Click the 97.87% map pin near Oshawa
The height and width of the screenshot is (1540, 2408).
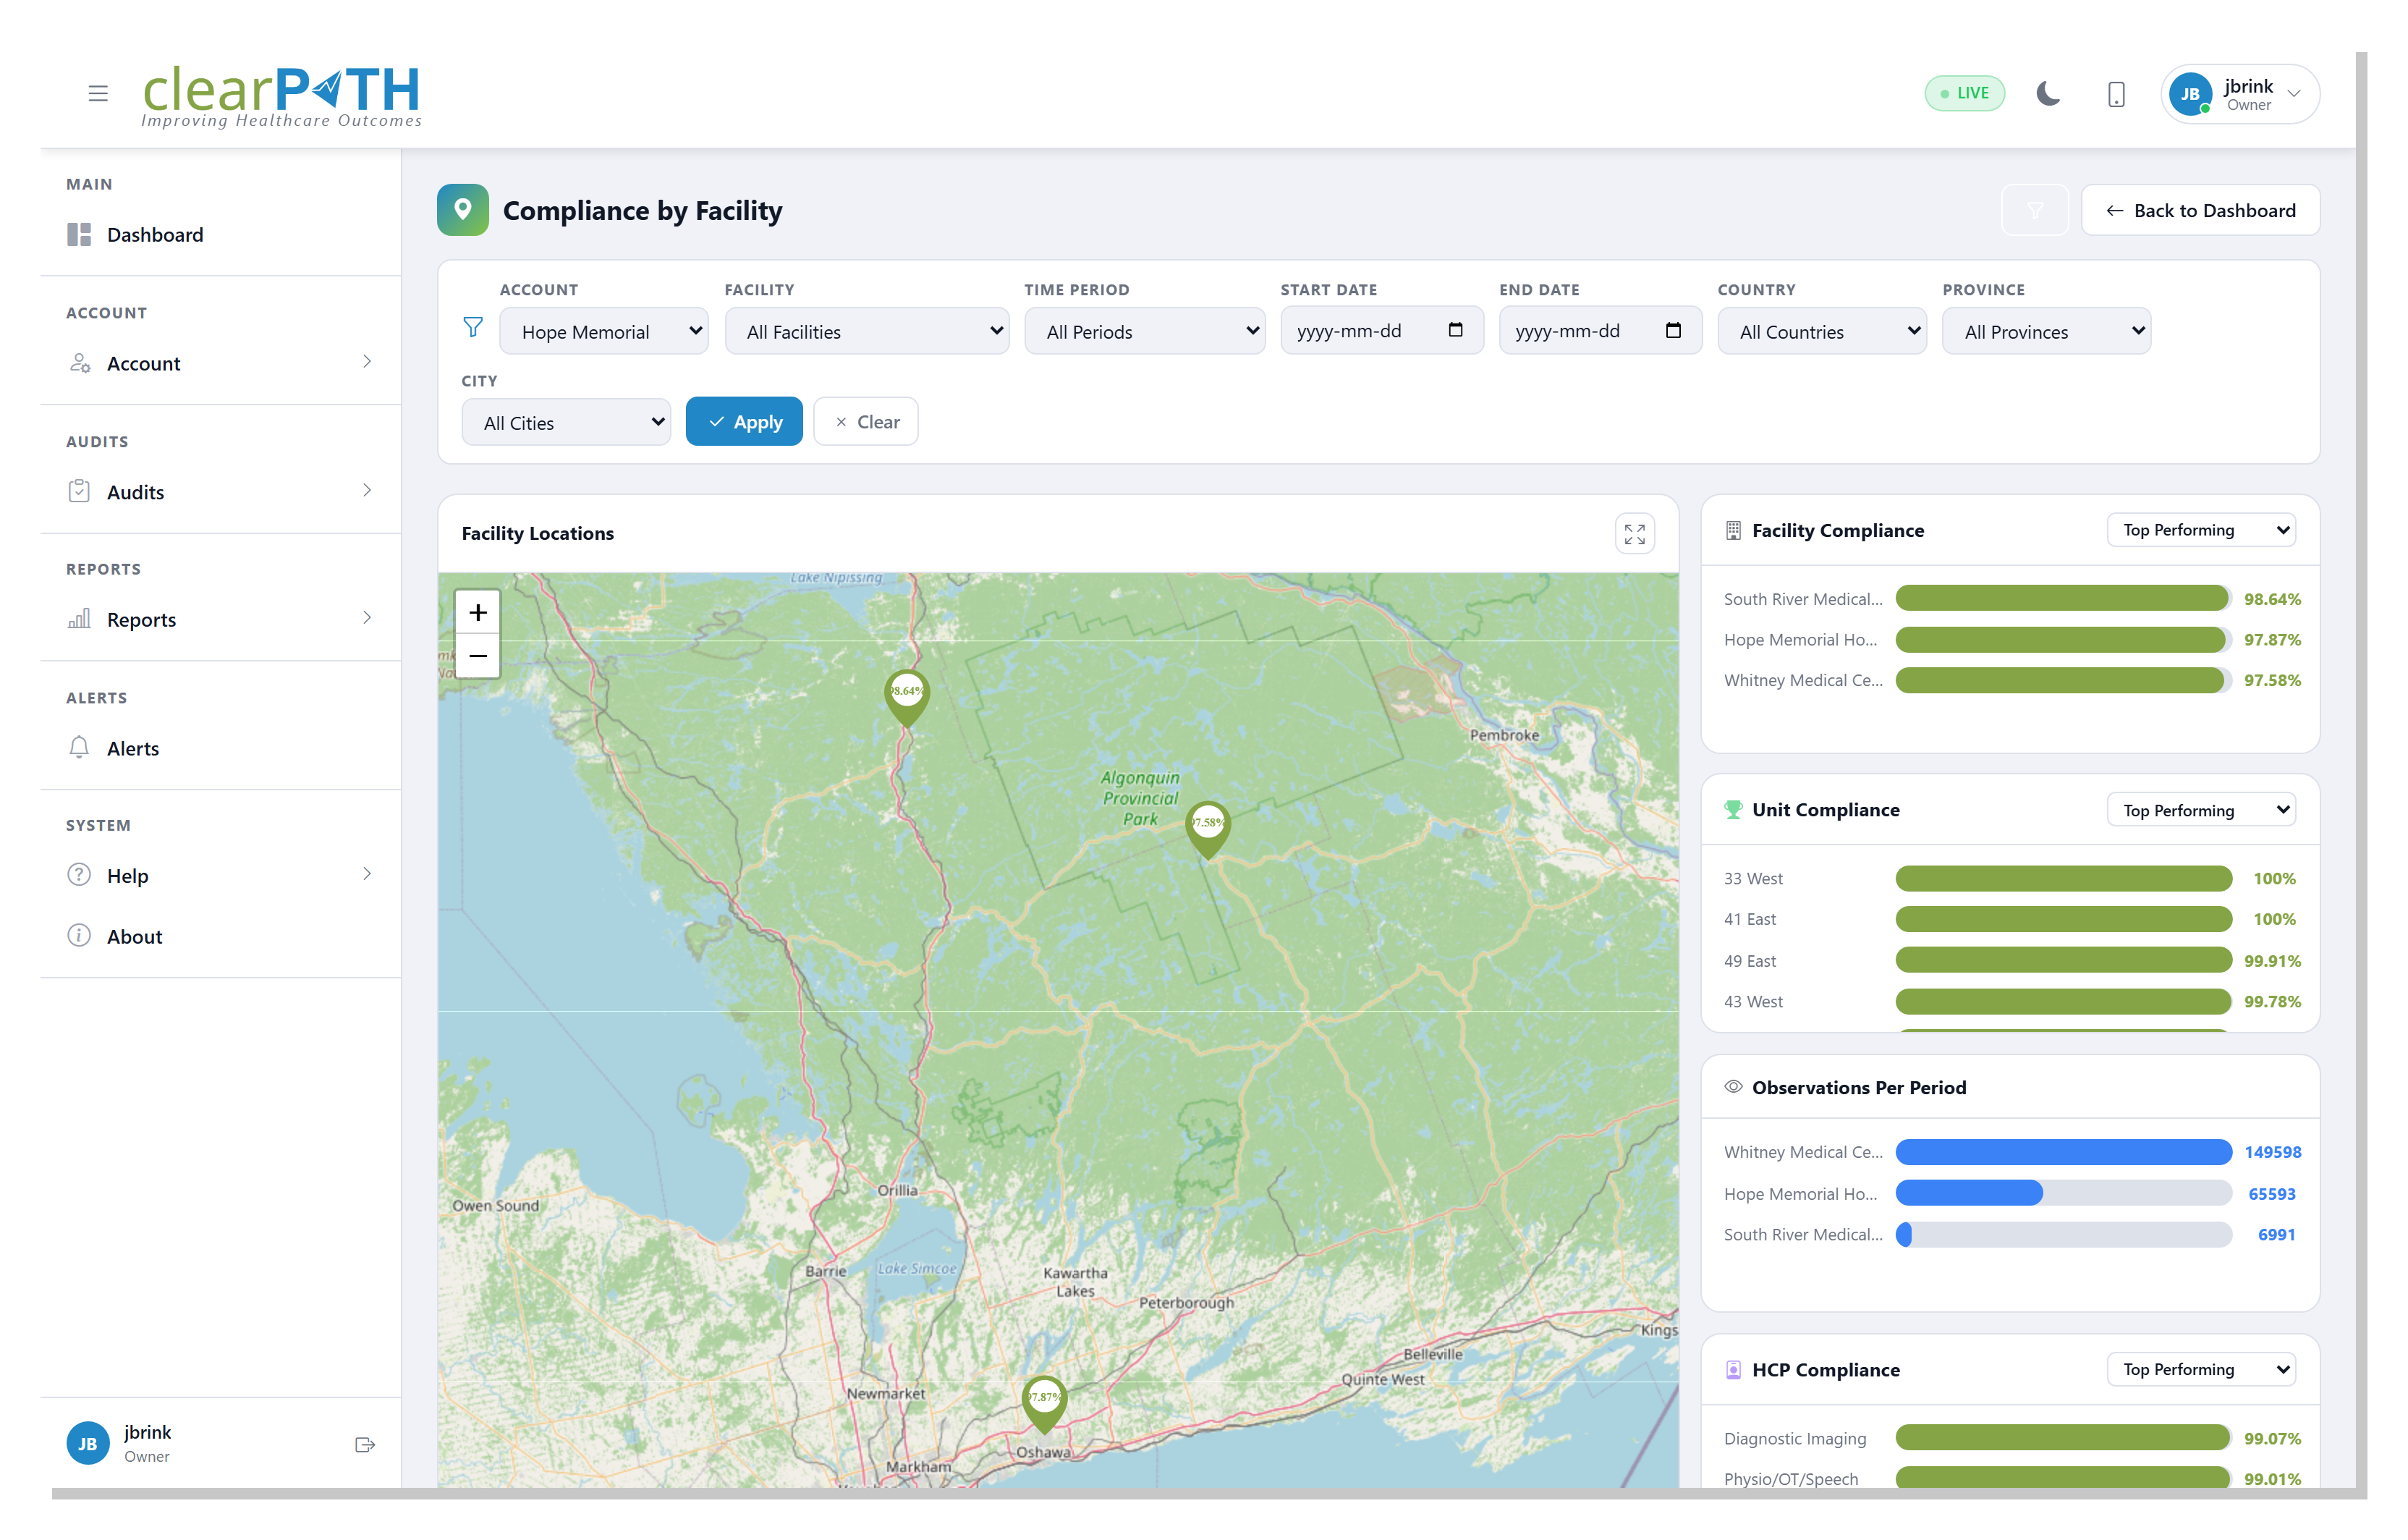(x=1045, y=1404)
